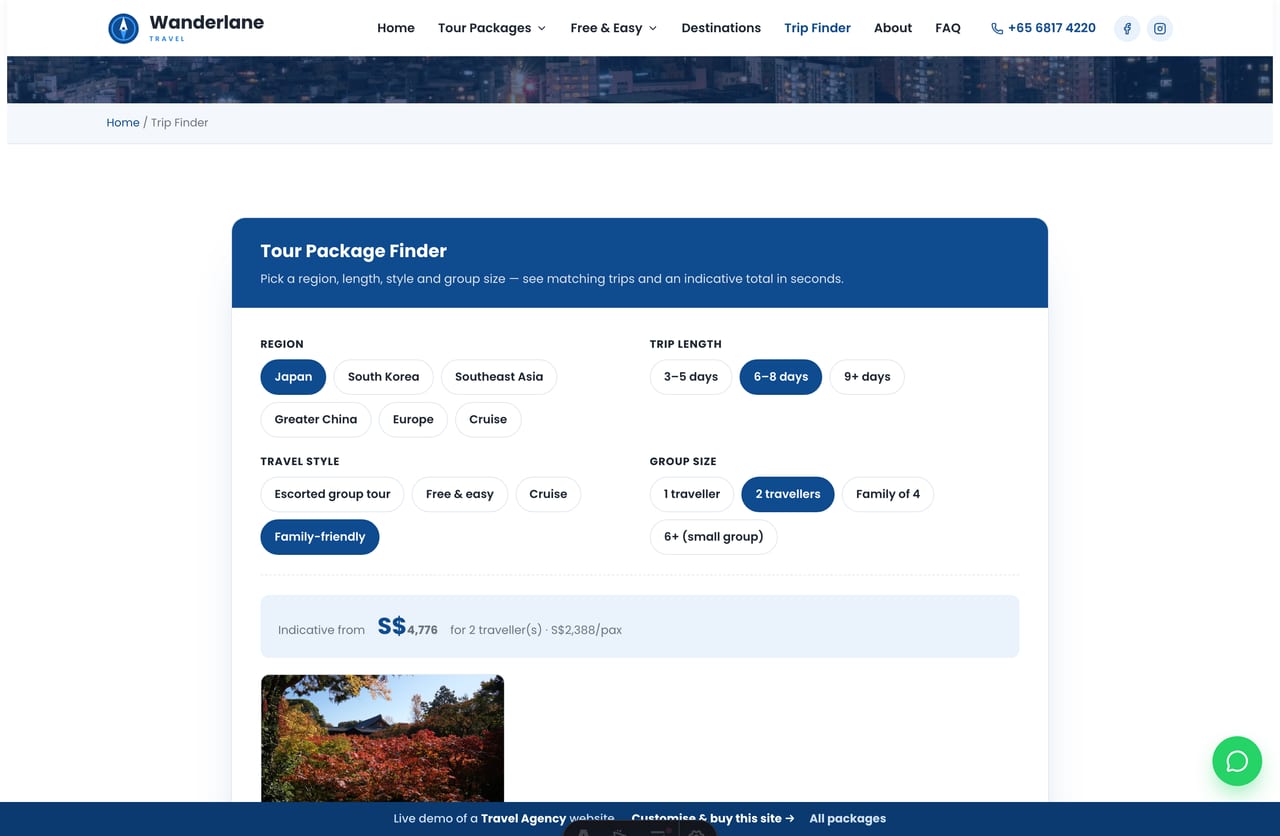Image resolution: width=1280 pixels, height=836 pixels.
Task: Click the Wanderlane Travel brand name
Action: [x=206, y=26]
